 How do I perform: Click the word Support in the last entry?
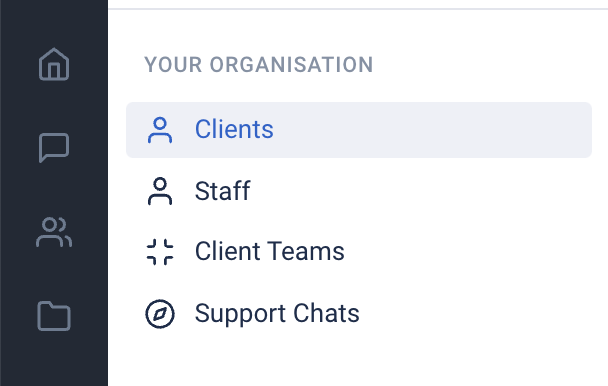pos(240,314)
